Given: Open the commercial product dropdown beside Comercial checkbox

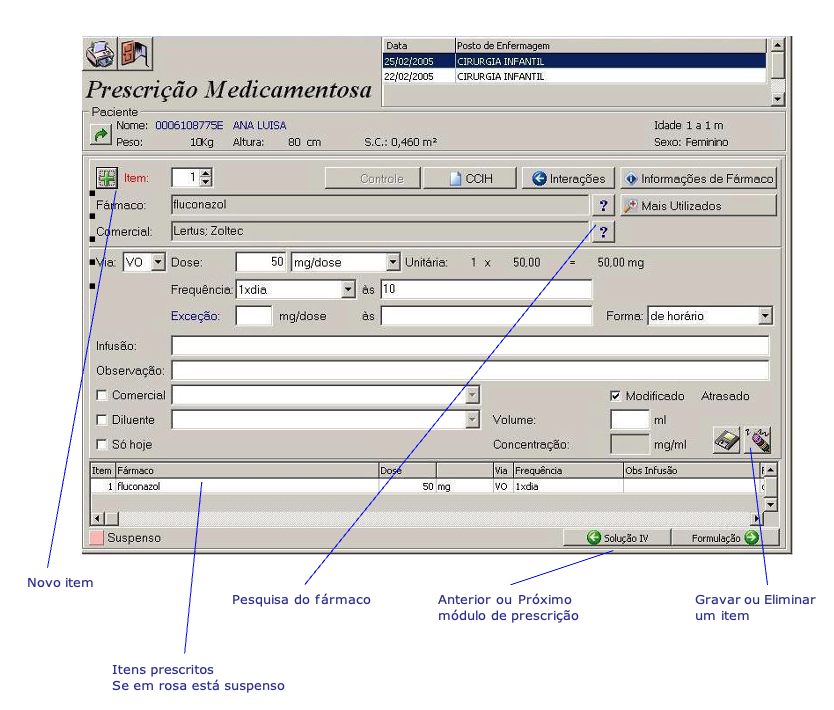Looking at the screenshot, I should 472,395.
